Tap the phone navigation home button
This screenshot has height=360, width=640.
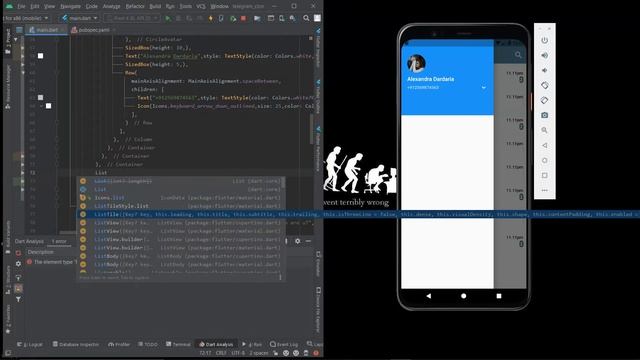[463, 296]
